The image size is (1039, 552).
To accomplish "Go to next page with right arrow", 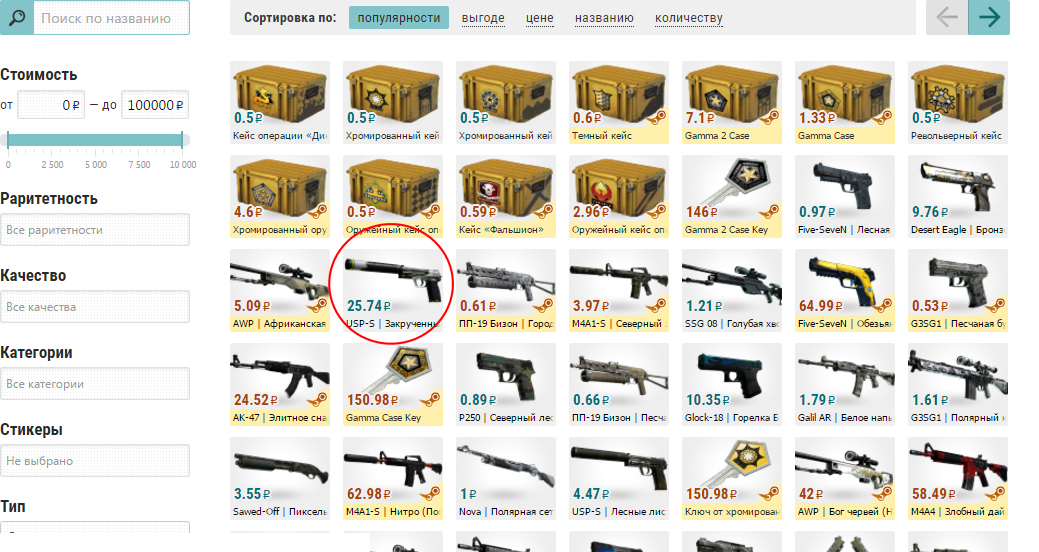I will tap(989, 17).
